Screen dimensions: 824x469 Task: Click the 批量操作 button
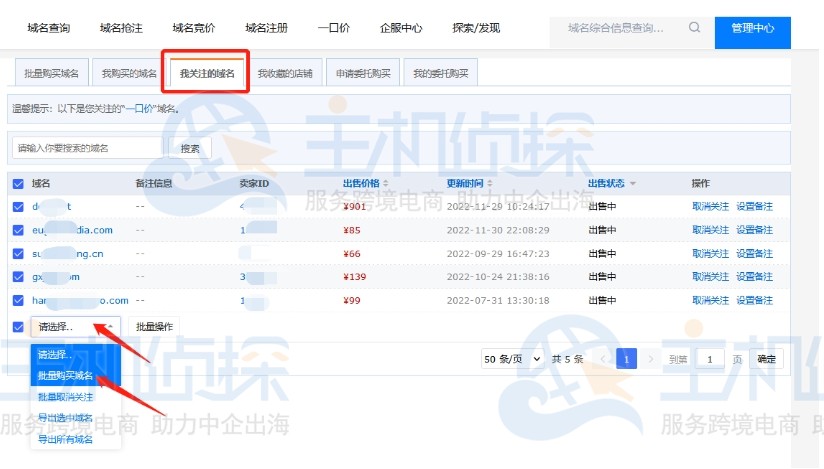pos(154,327)
